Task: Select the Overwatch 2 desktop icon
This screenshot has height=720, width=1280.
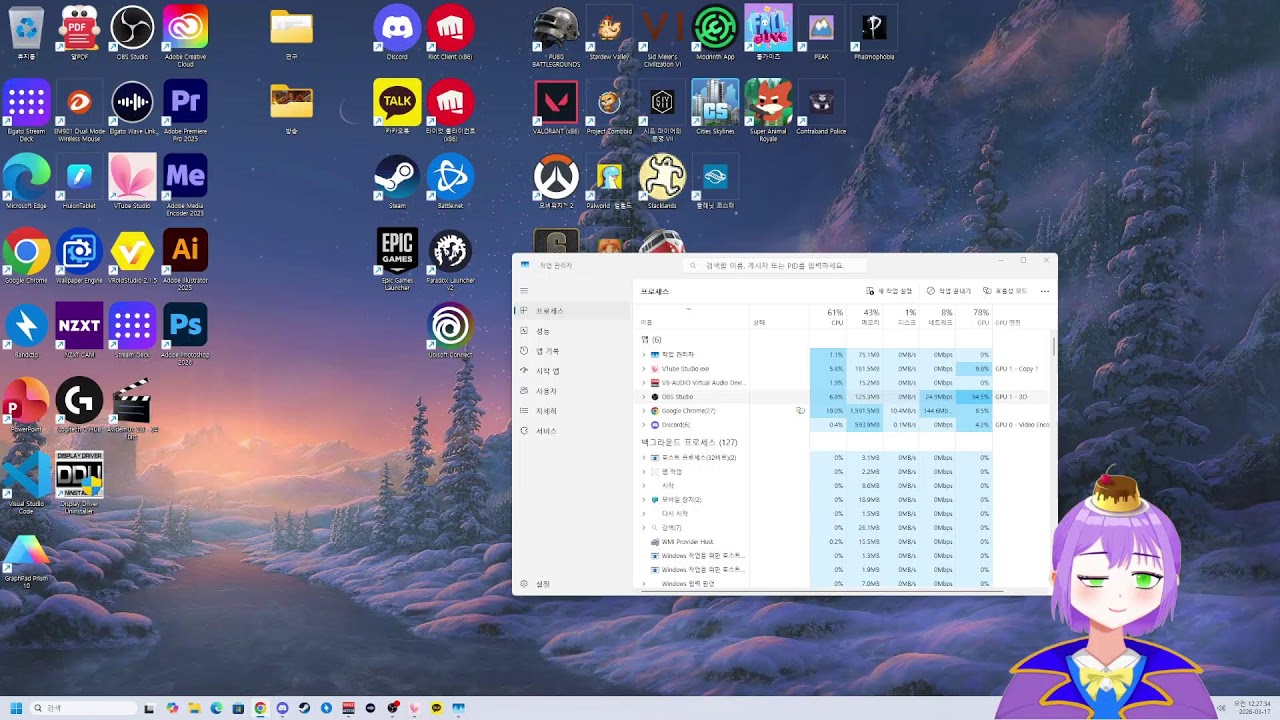Action: click(x=556, y=182)
